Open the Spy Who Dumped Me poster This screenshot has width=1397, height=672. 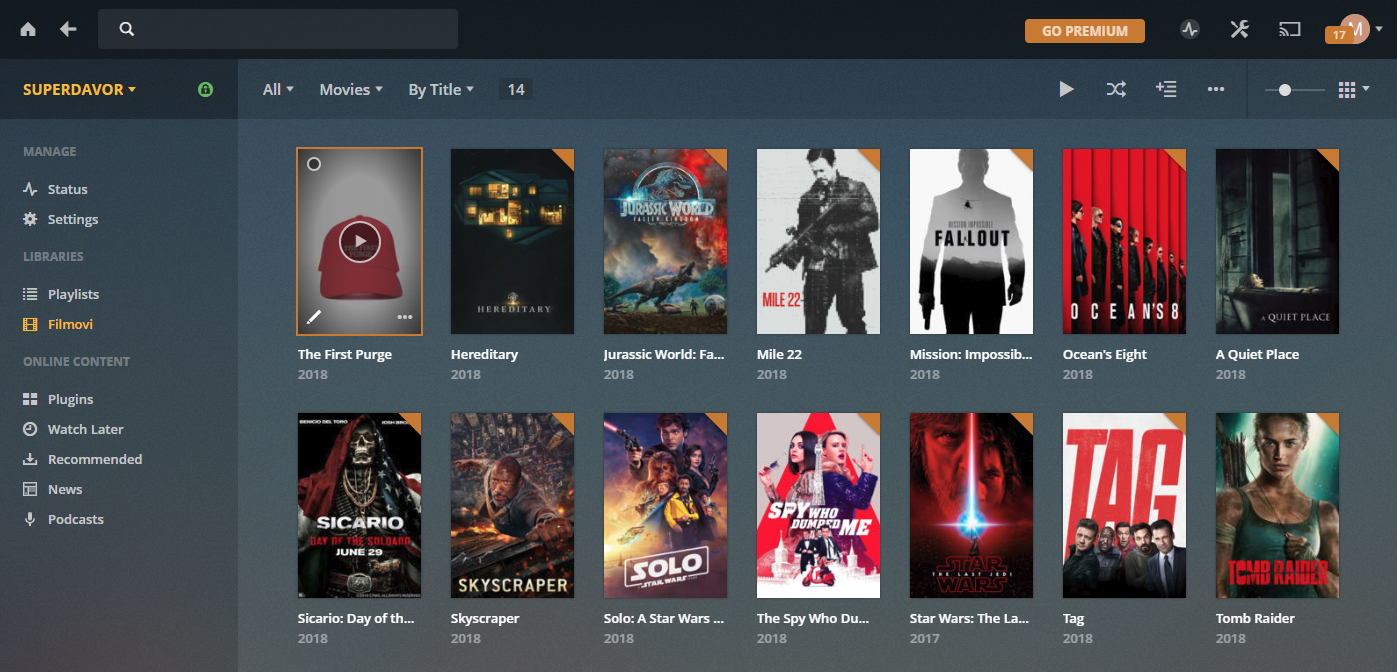click(818, 505)
